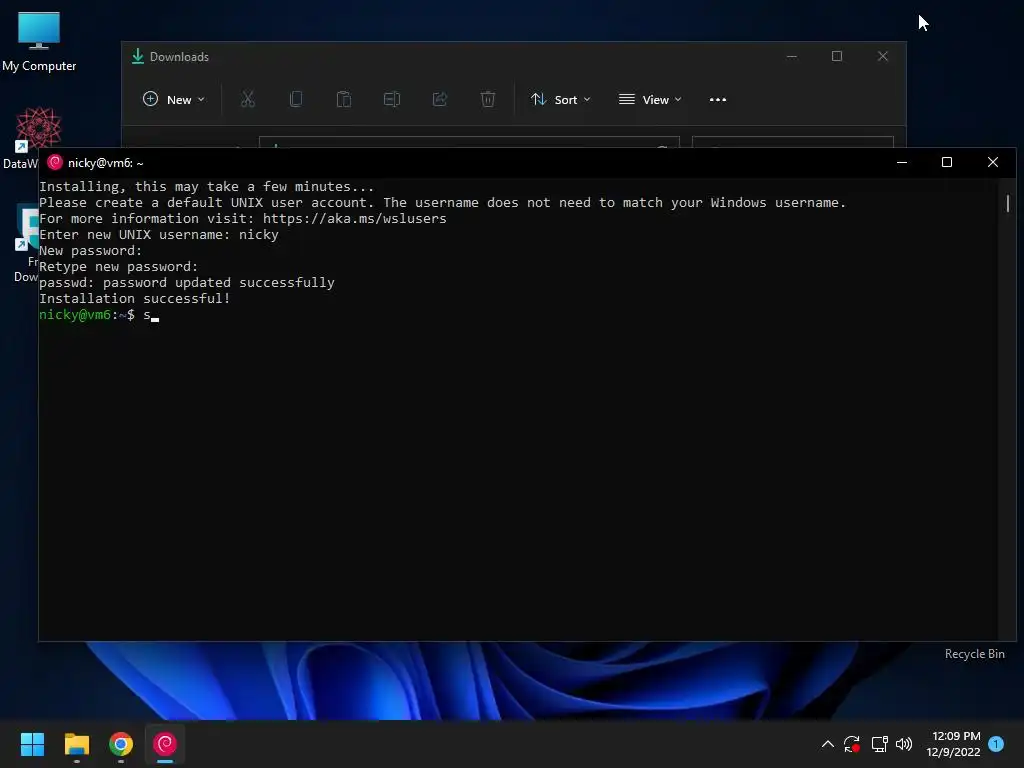Screen dimensions: 1024x768
Task: Open File Explorer from the taskbar
Action: pos(76,744)
